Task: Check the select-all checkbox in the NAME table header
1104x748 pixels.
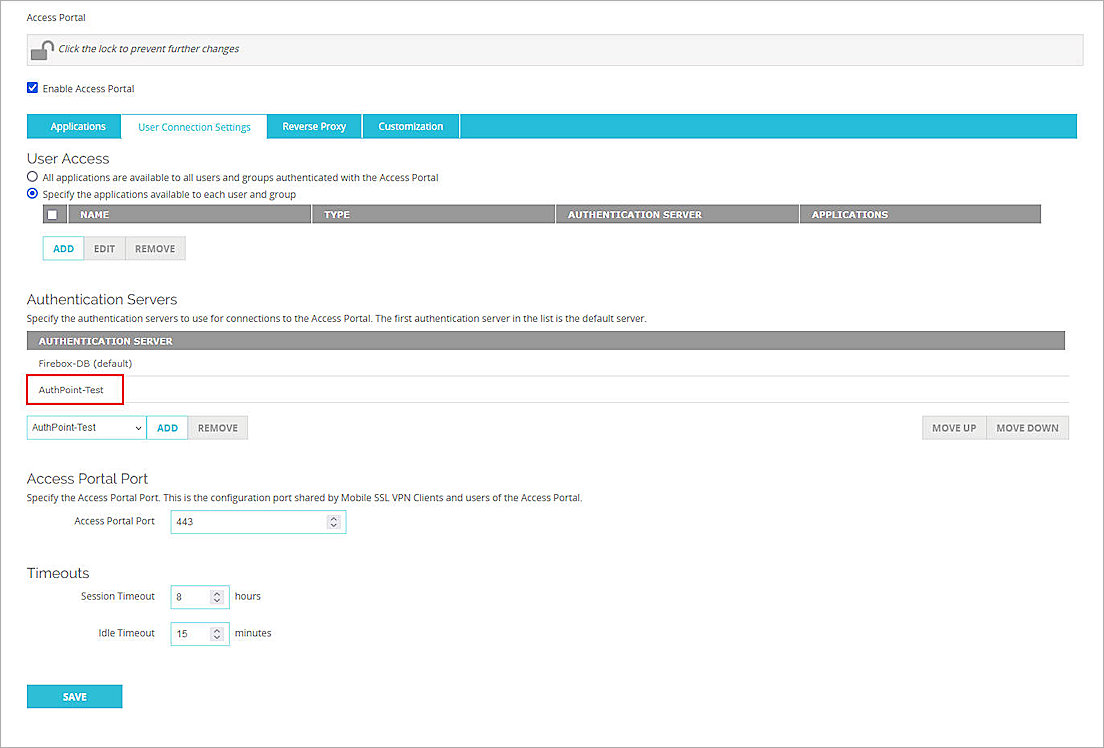Action: (x=53, y=213)
